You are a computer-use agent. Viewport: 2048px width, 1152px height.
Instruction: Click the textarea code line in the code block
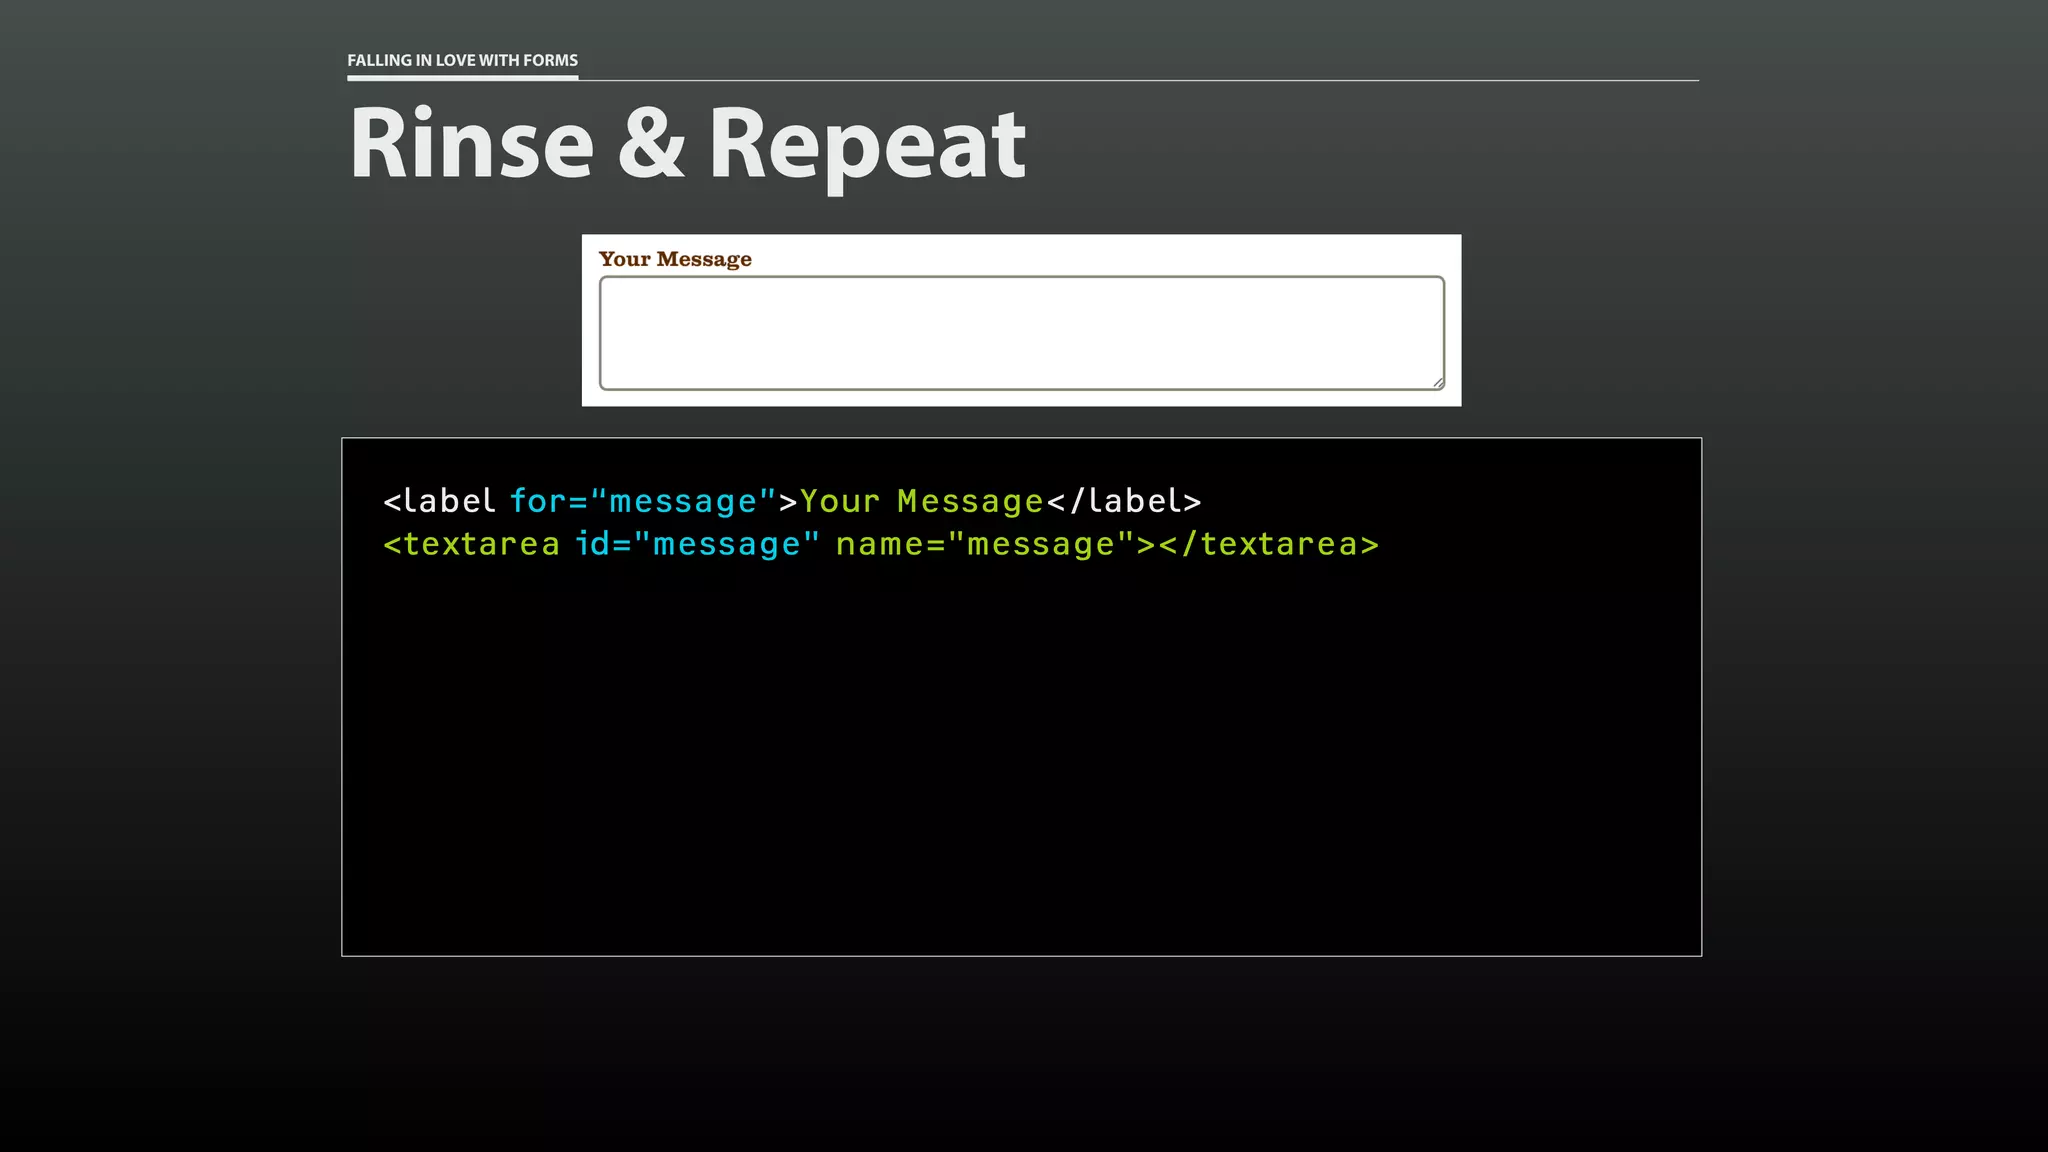881,544
